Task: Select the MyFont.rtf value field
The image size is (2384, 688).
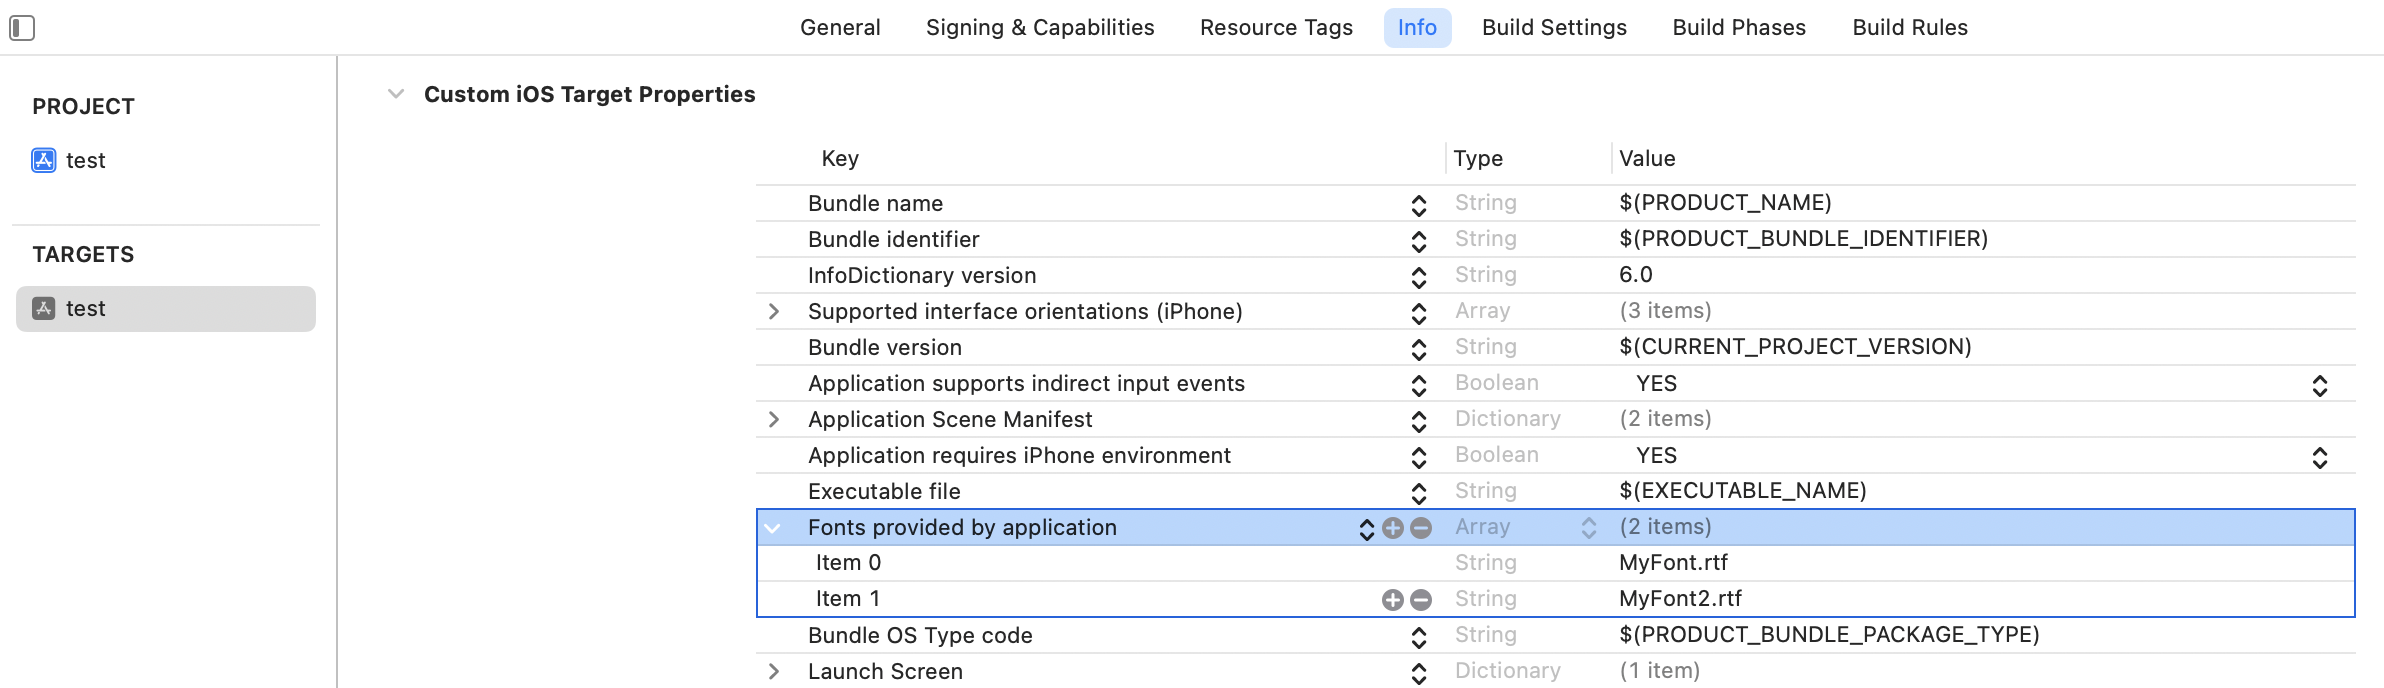Action: point(1673,563)
